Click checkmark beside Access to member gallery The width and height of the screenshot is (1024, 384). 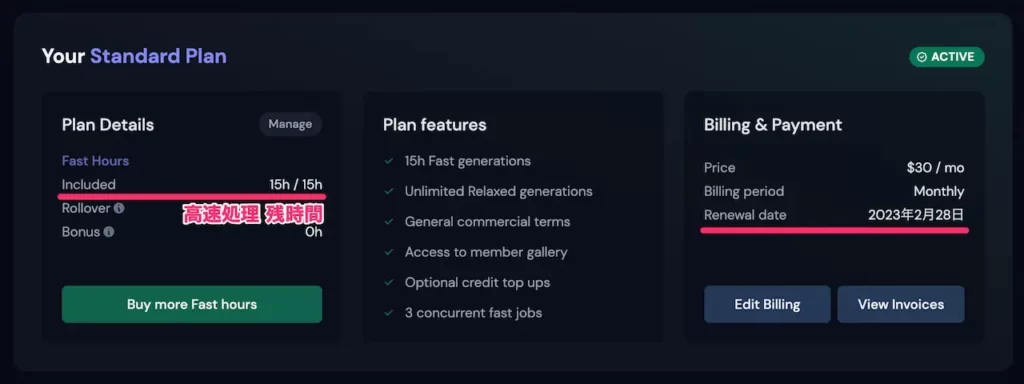389,252
